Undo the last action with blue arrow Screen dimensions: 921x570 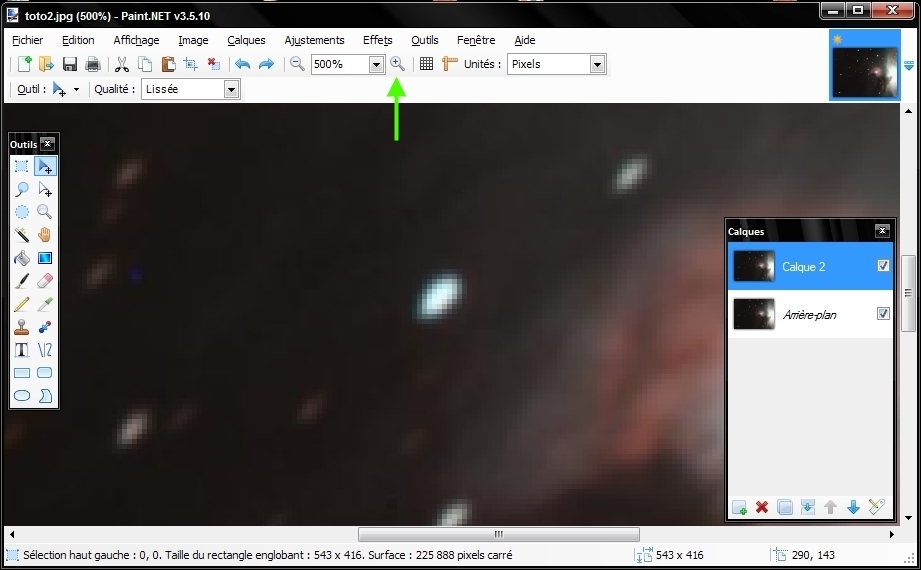coord(243,64)
